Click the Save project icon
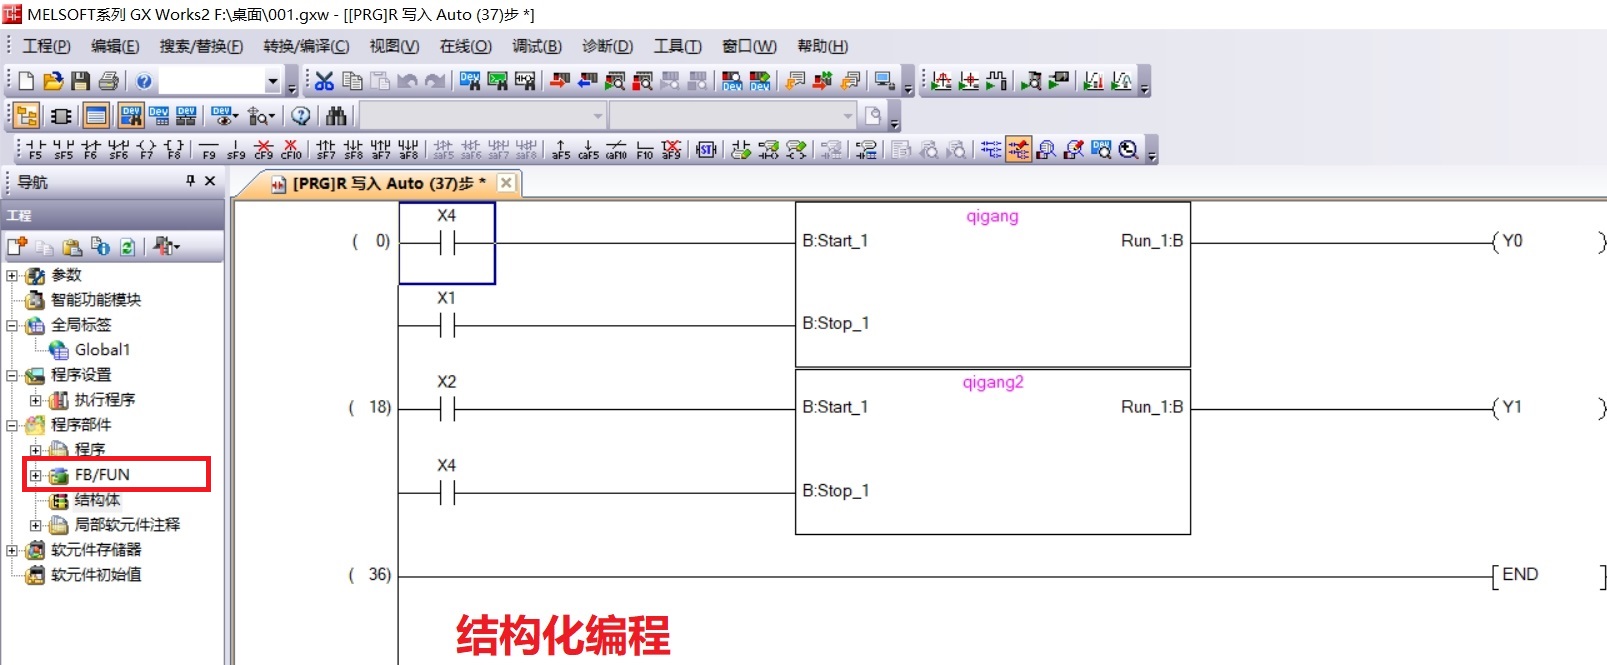Viewport: 1607px width, 665px height. pyautogui.click(x=81, y=81)
